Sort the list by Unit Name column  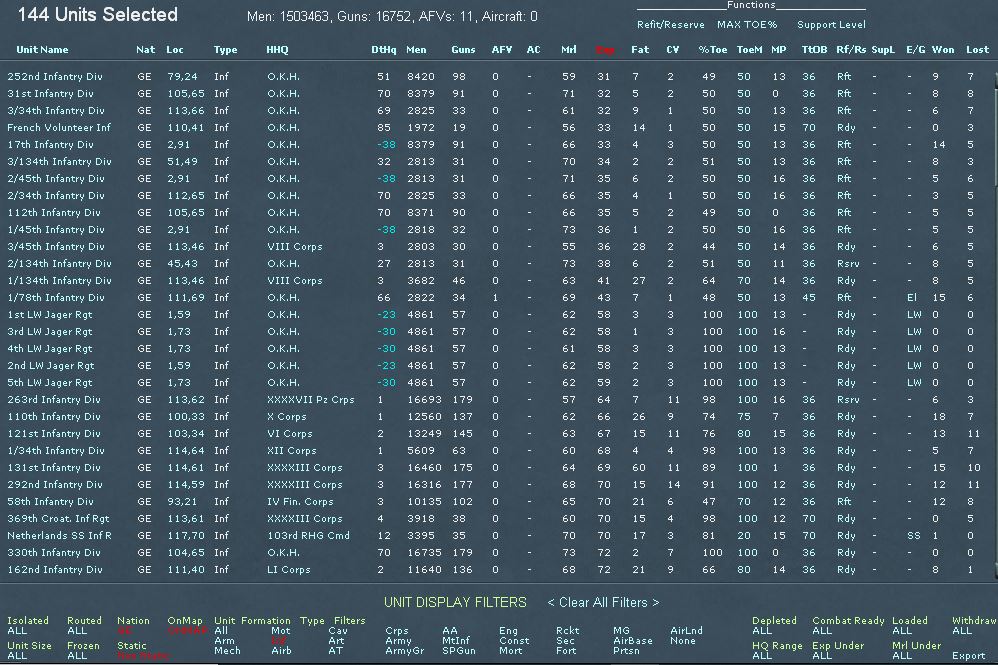tap(42, 50)
